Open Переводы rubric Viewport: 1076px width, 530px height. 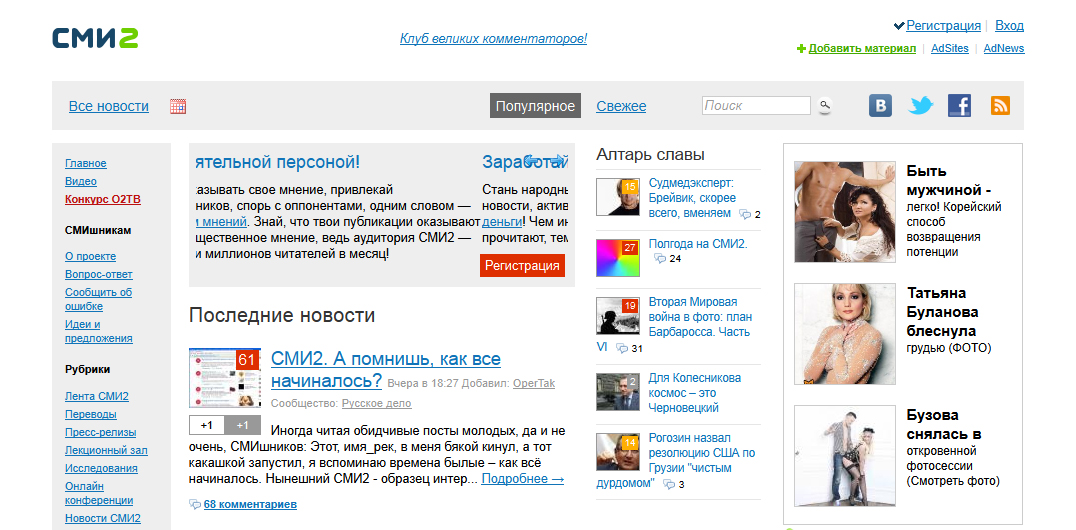(x=91, y=414)
